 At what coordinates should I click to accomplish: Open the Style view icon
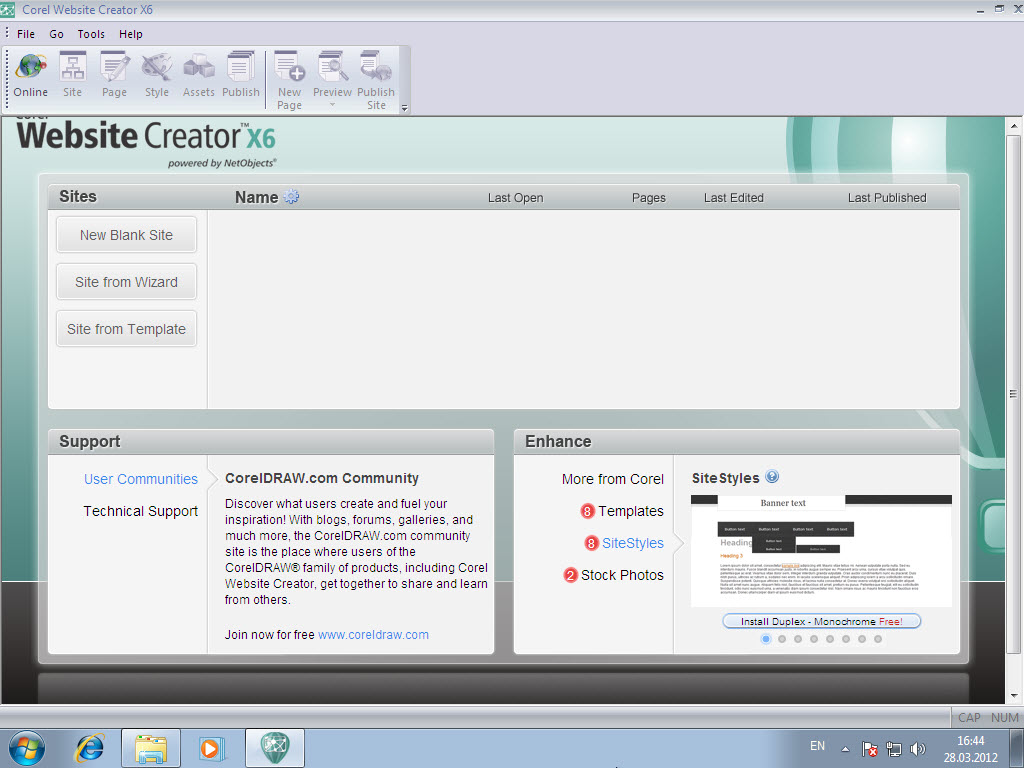pyautogui.click(x=157, y=75)
